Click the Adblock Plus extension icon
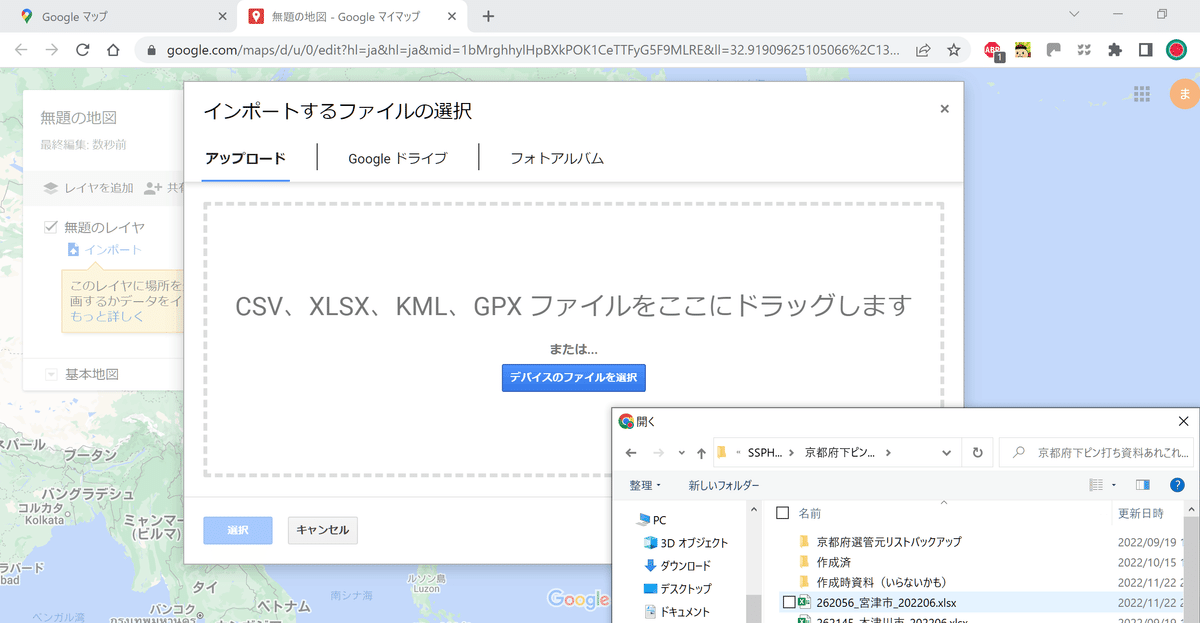The height and width of the screenshot is (623, 1200). tap(994, 50)
